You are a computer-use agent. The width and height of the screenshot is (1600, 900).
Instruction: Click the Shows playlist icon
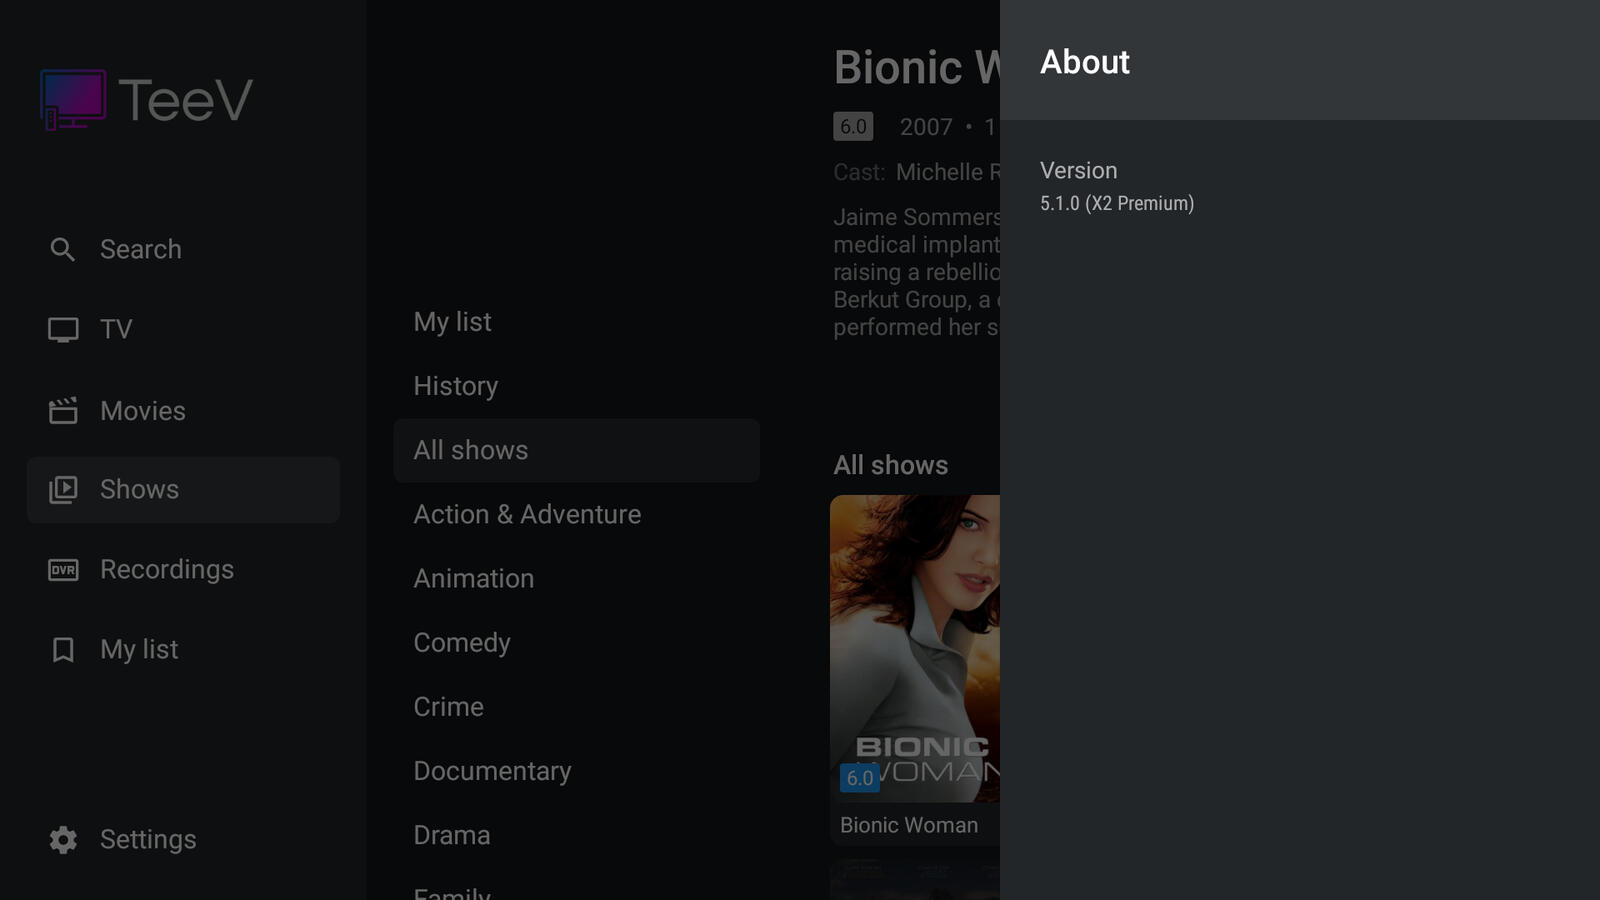pos(63,490)
